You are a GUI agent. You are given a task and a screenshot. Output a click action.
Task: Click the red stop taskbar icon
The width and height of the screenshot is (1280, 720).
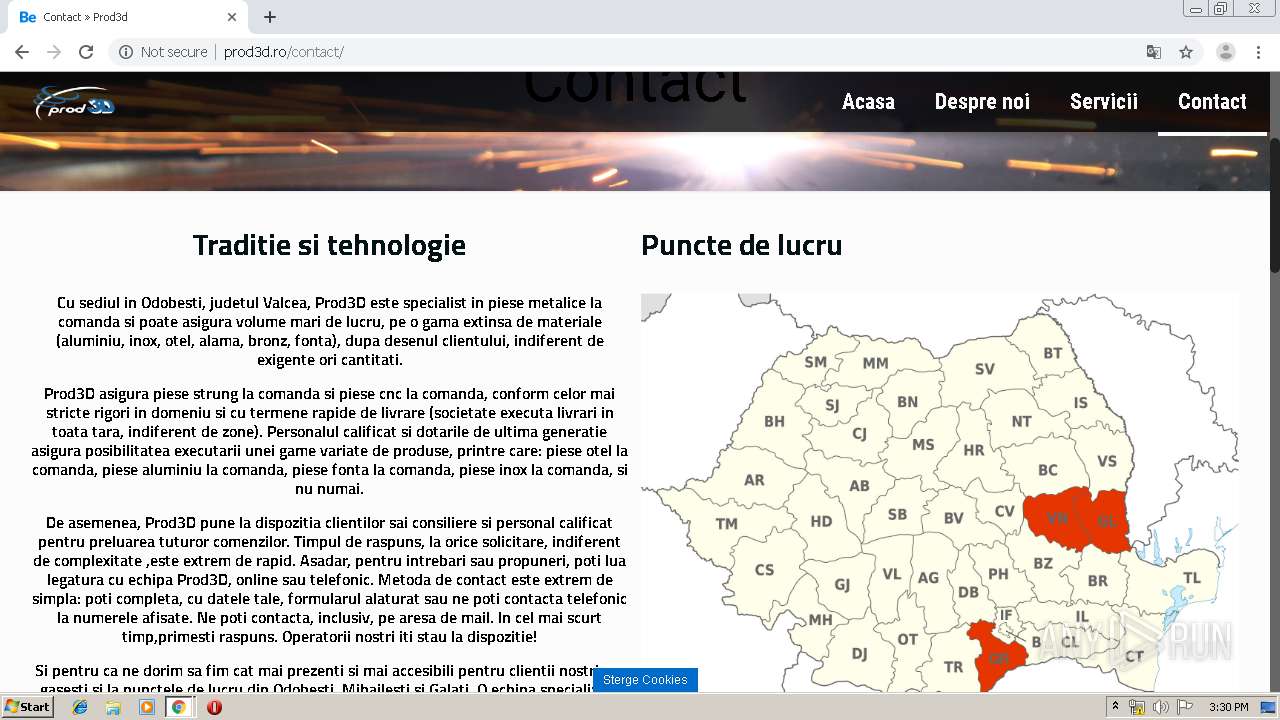click(x=214, y=707)
